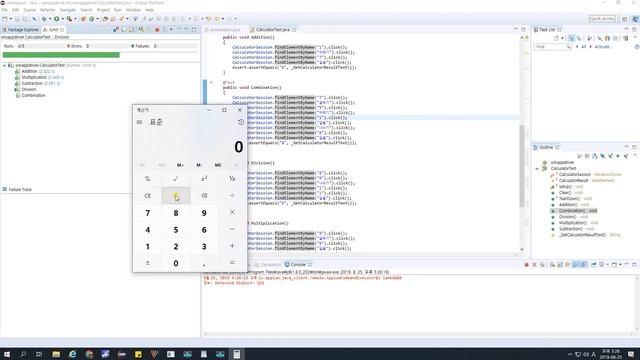Open Windows taskbar search icon
The image size is (640, 360).
point(23,354)
